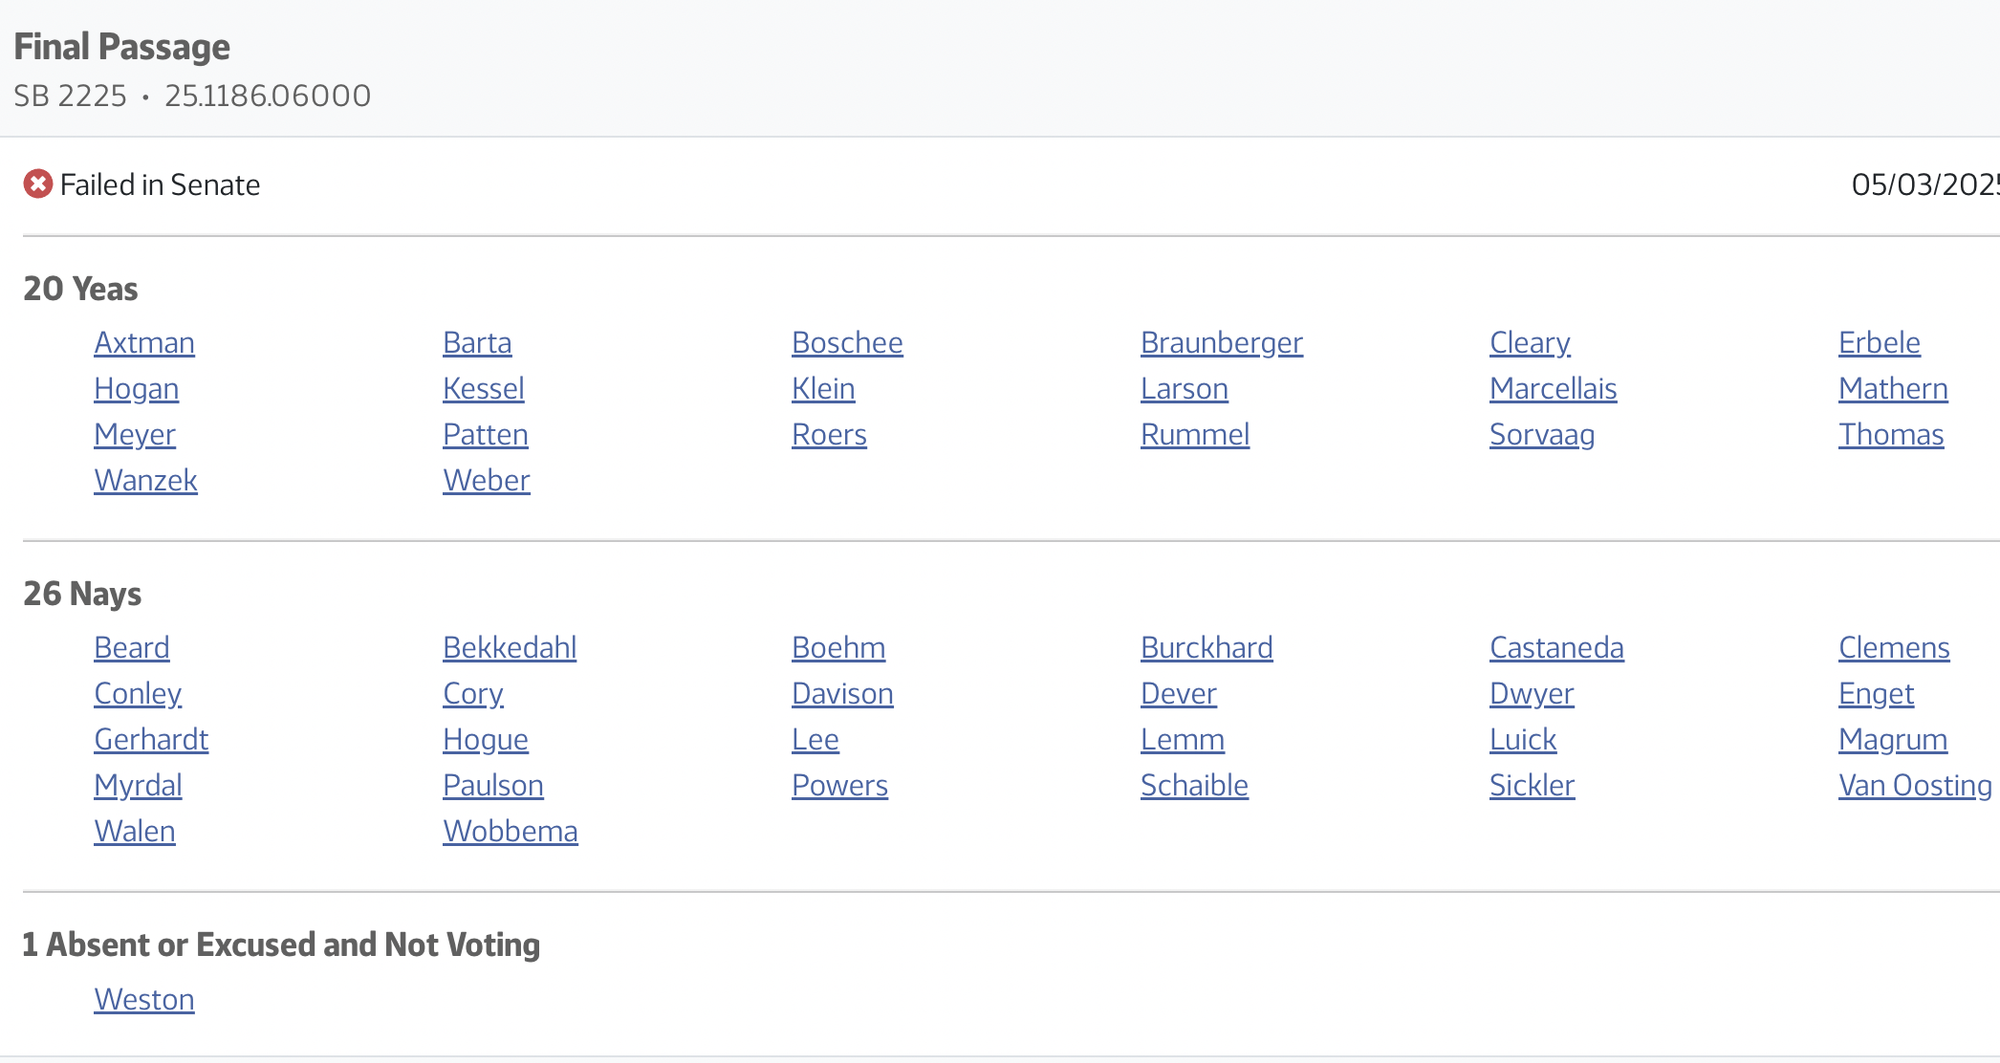This screenshot has height=1063, width=2000.
Task: Open the Wobbema link
Action: pyautogui.click(x=510, y=831)
